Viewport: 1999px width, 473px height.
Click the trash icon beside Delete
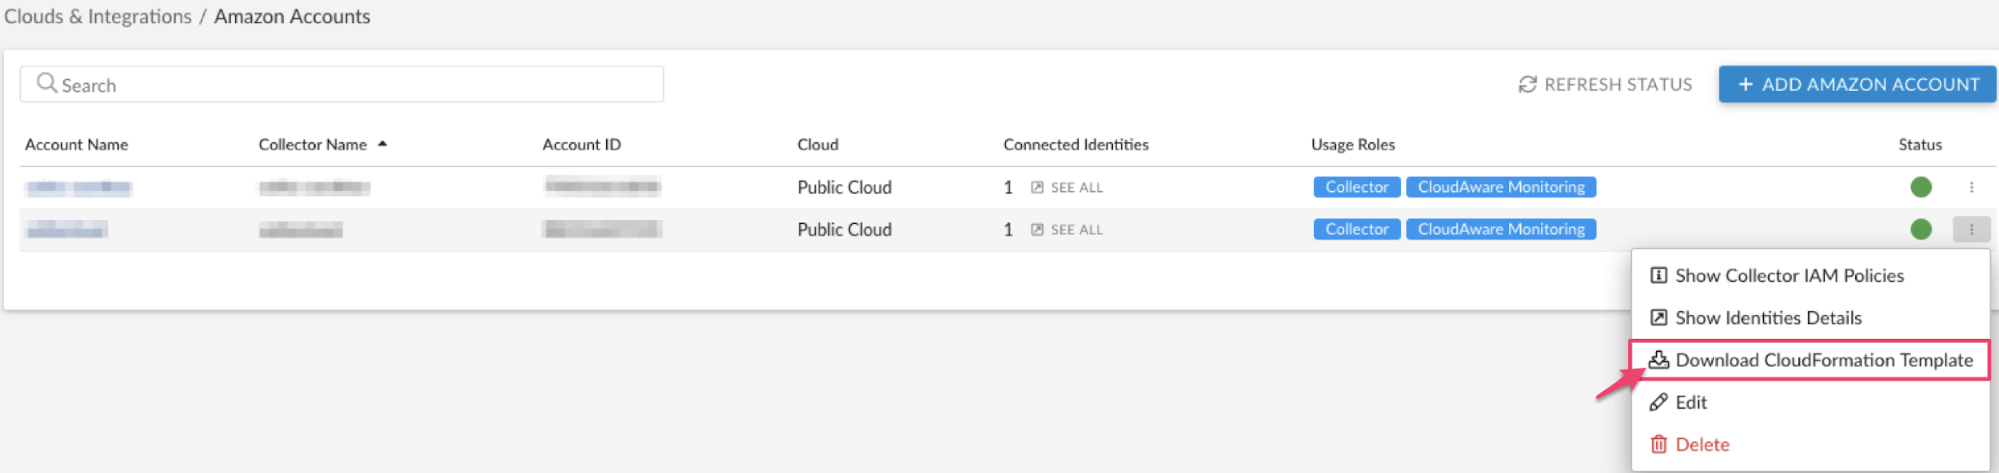[1658, 444]
